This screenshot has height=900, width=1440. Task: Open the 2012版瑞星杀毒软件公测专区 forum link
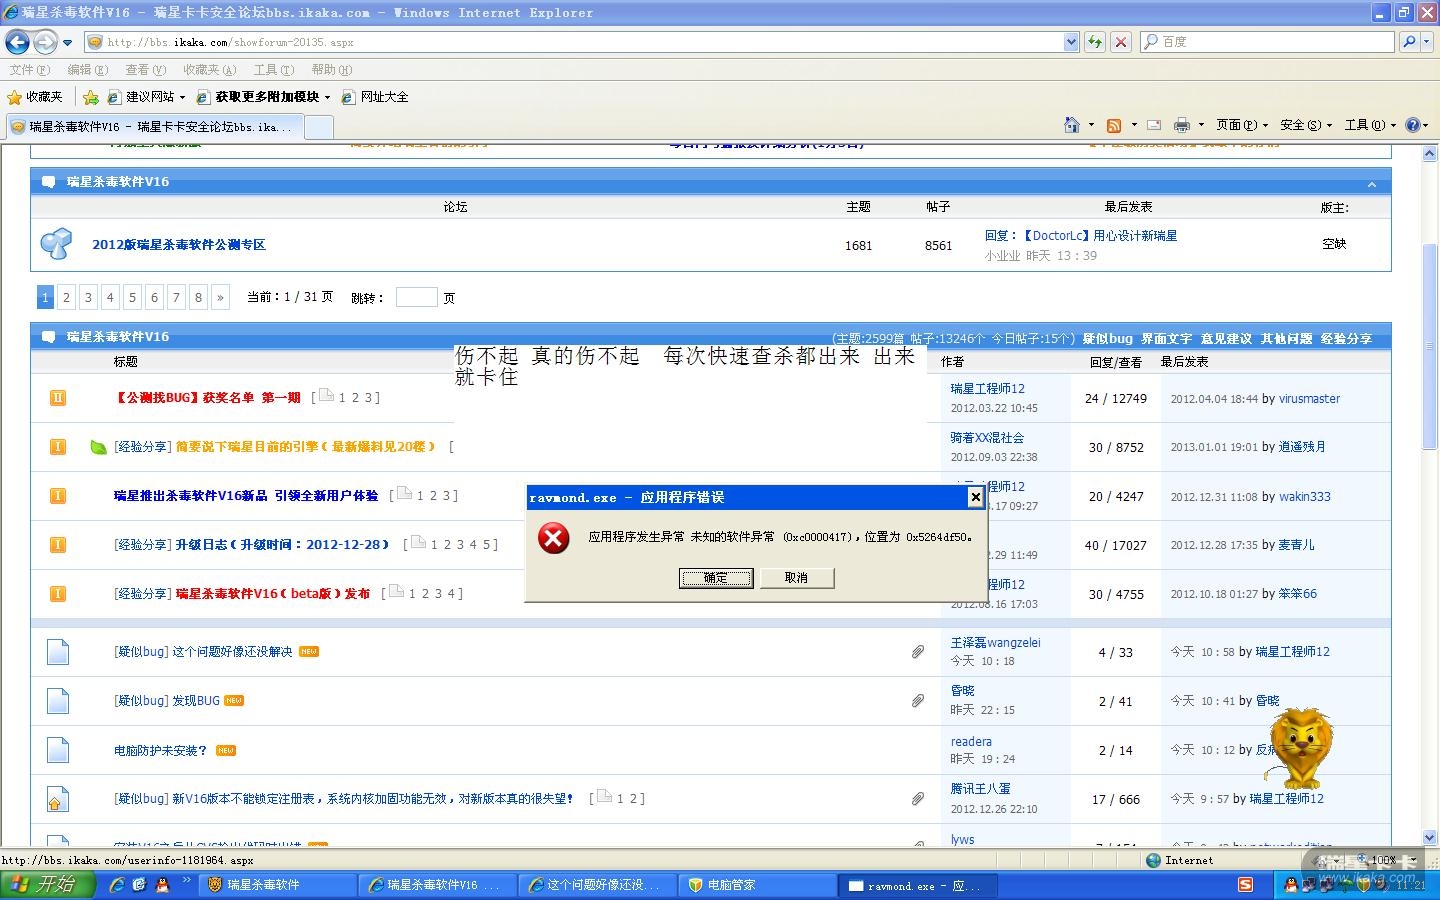[x=179, y=245]
